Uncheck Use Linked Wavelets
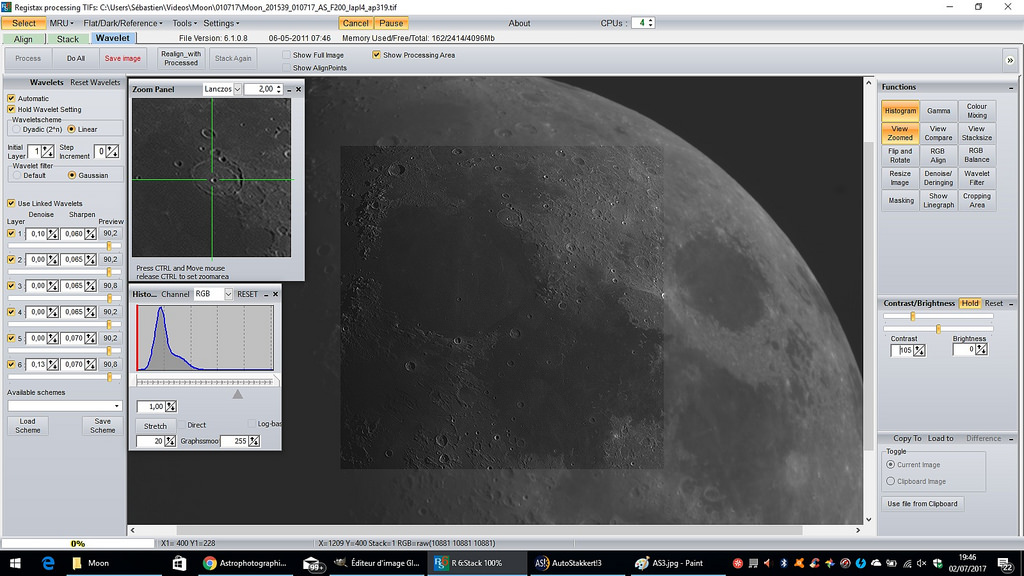1024x576 pixels. point(11,204)
